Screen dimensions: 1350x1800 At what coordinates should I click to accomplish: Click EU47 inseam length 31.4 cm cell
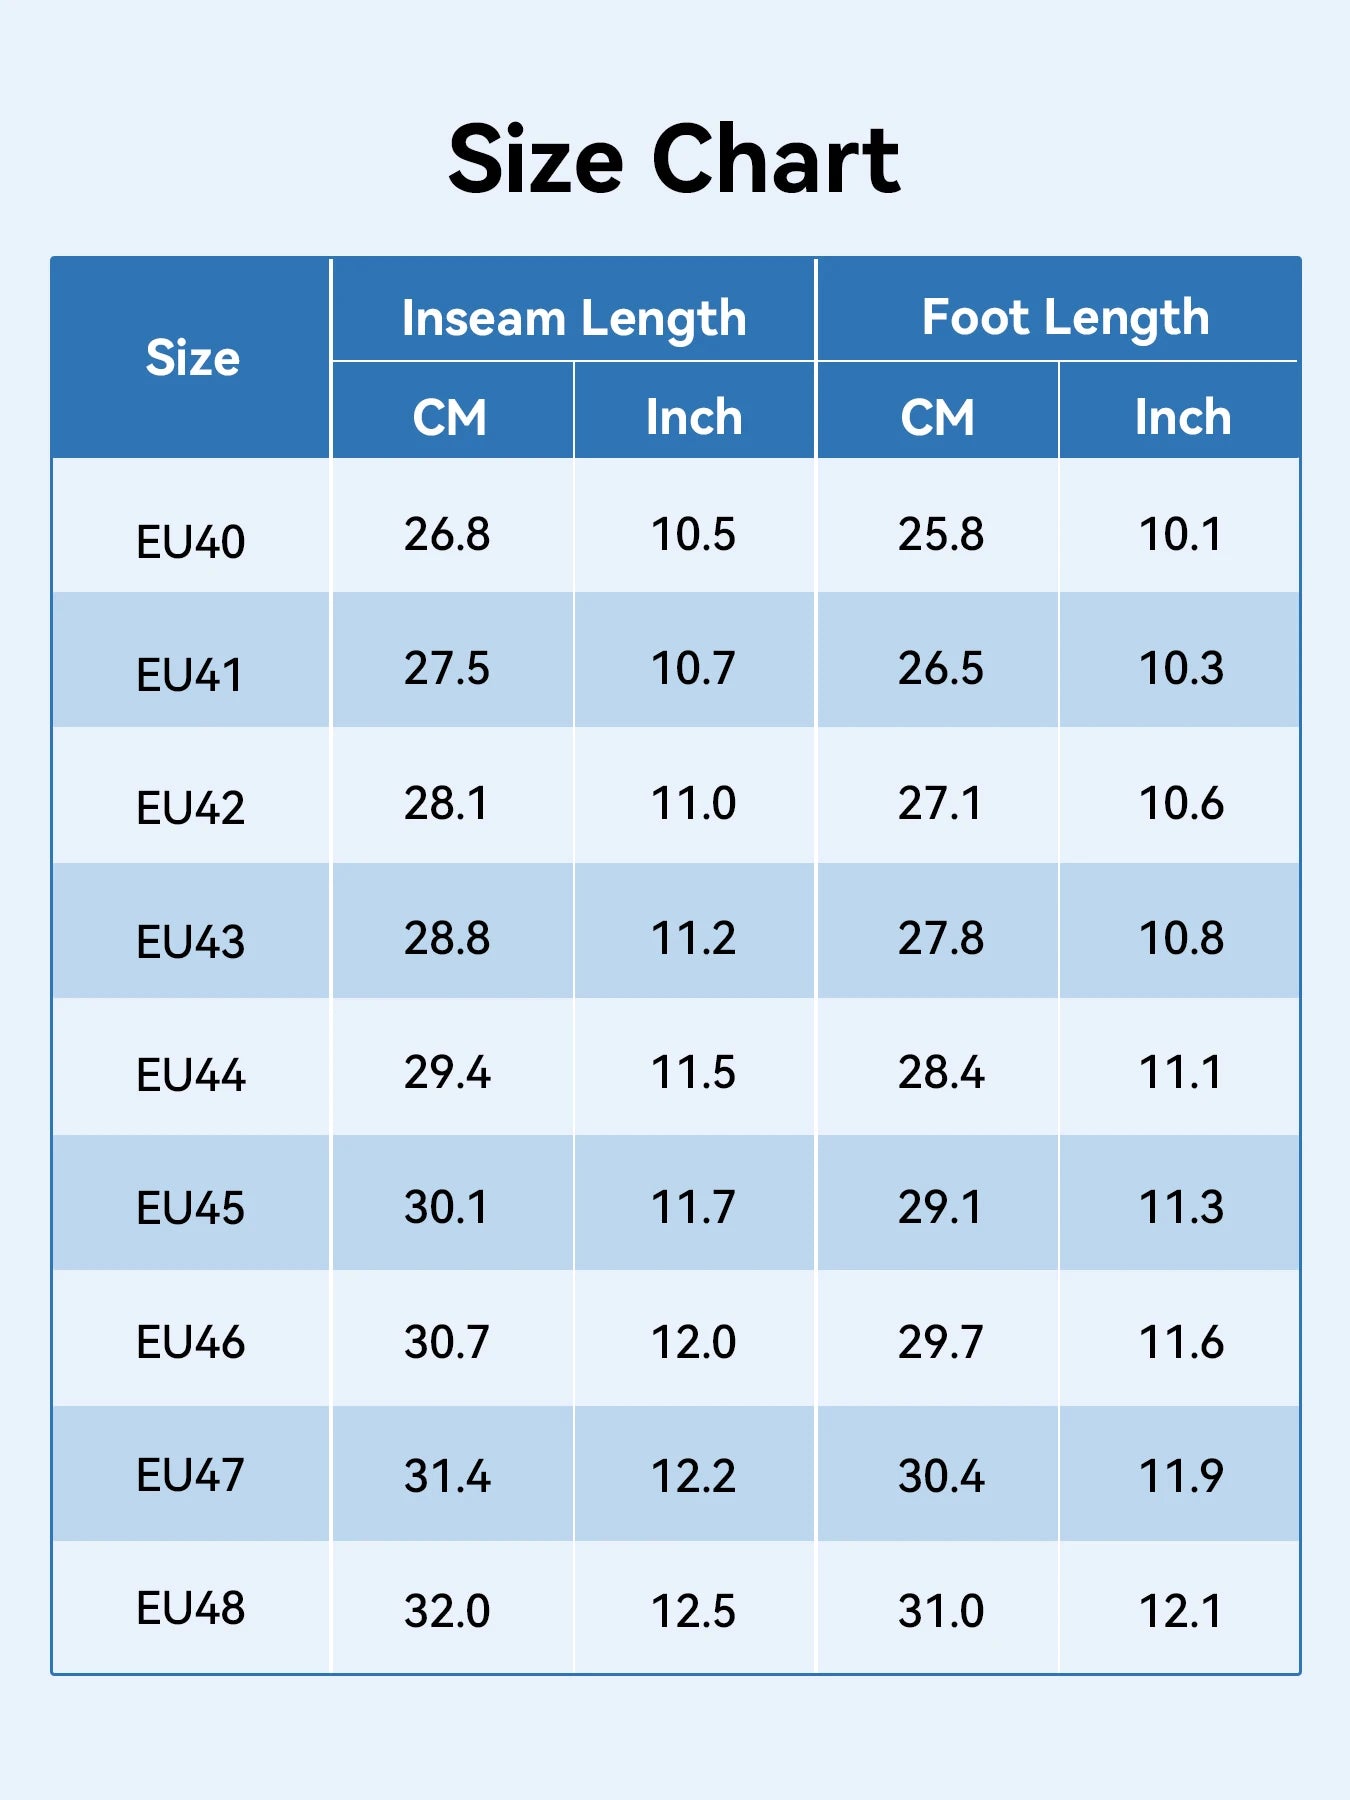coord(447,1476)
